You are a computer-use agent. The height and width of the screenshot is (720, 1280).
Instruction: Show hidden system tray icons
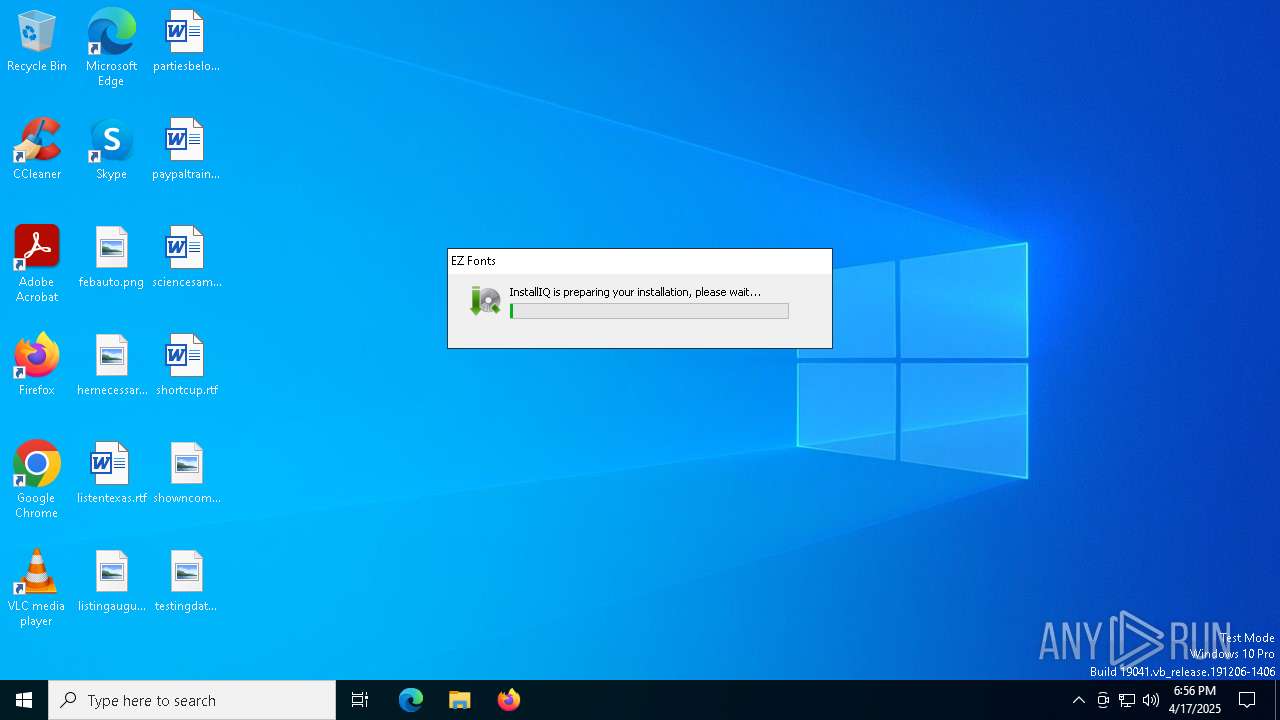pyautogui.click(x=1078, y=700)
